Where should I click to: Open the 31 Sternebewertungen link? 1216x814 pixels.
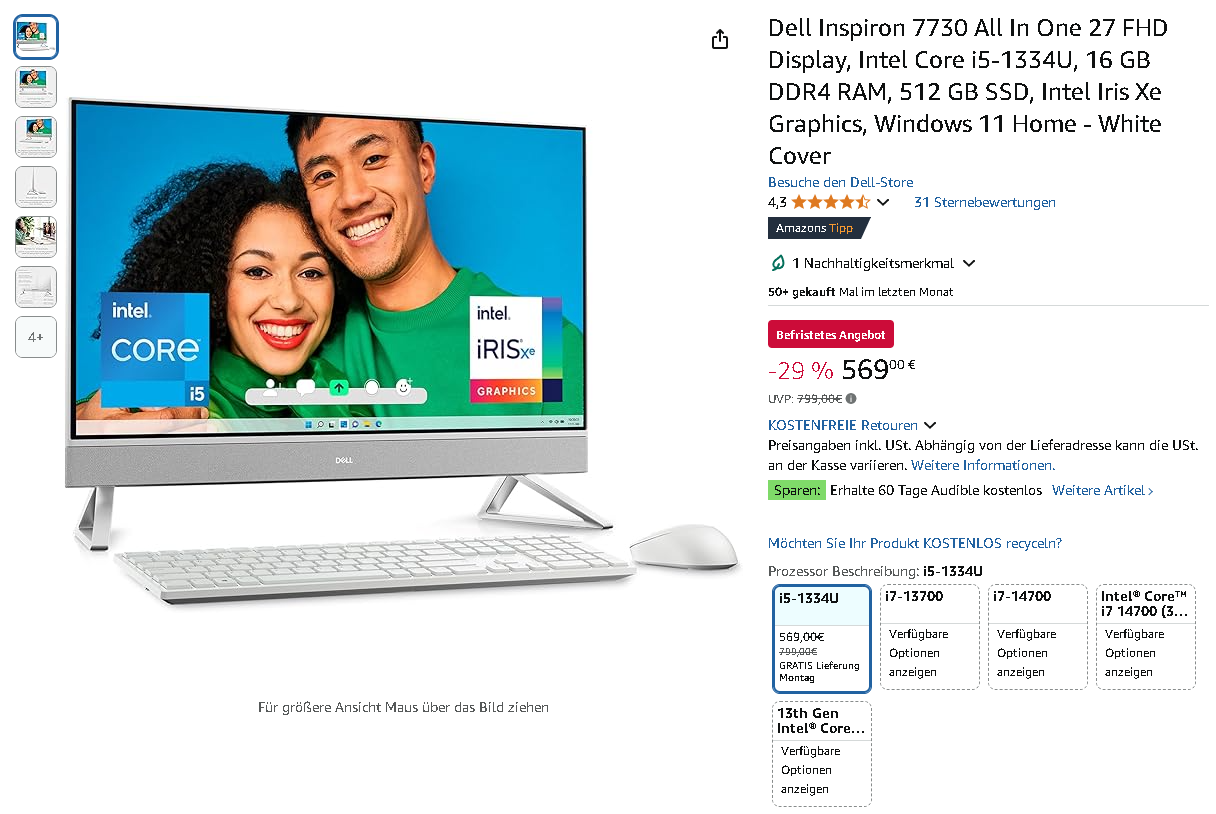(985, 202)
